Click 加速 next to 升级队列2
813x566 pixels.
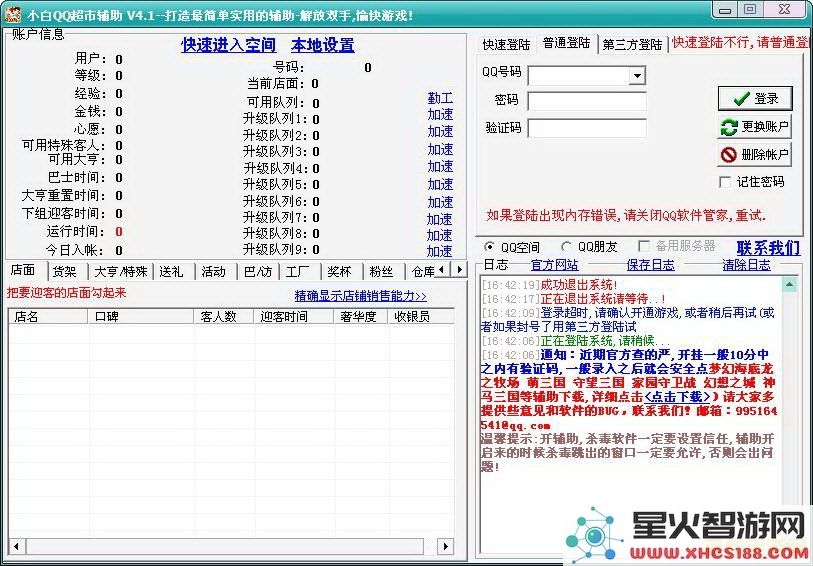click(x=440, y=132)
